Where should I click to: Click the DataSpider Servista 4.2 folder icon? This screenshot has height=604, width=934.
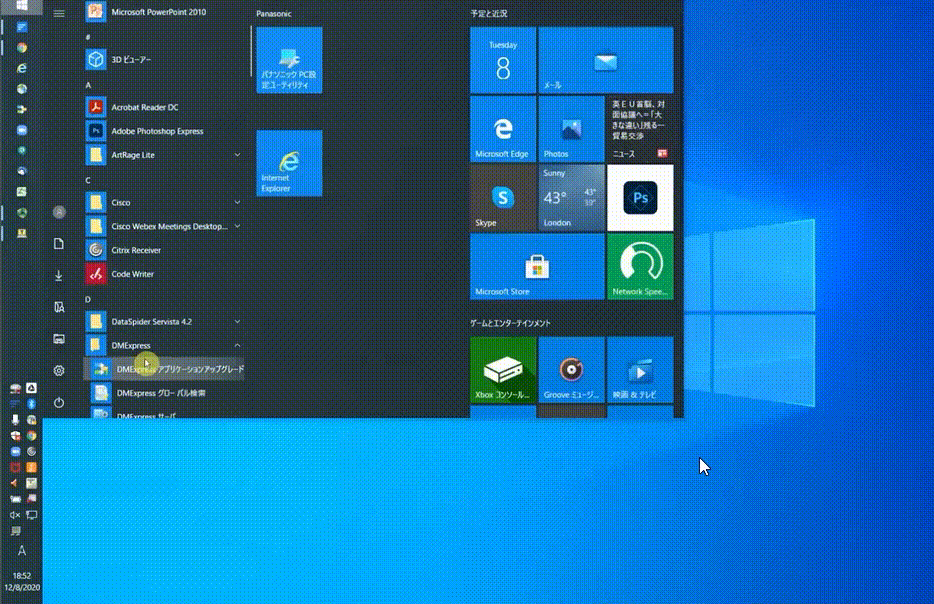coord(95,322)
